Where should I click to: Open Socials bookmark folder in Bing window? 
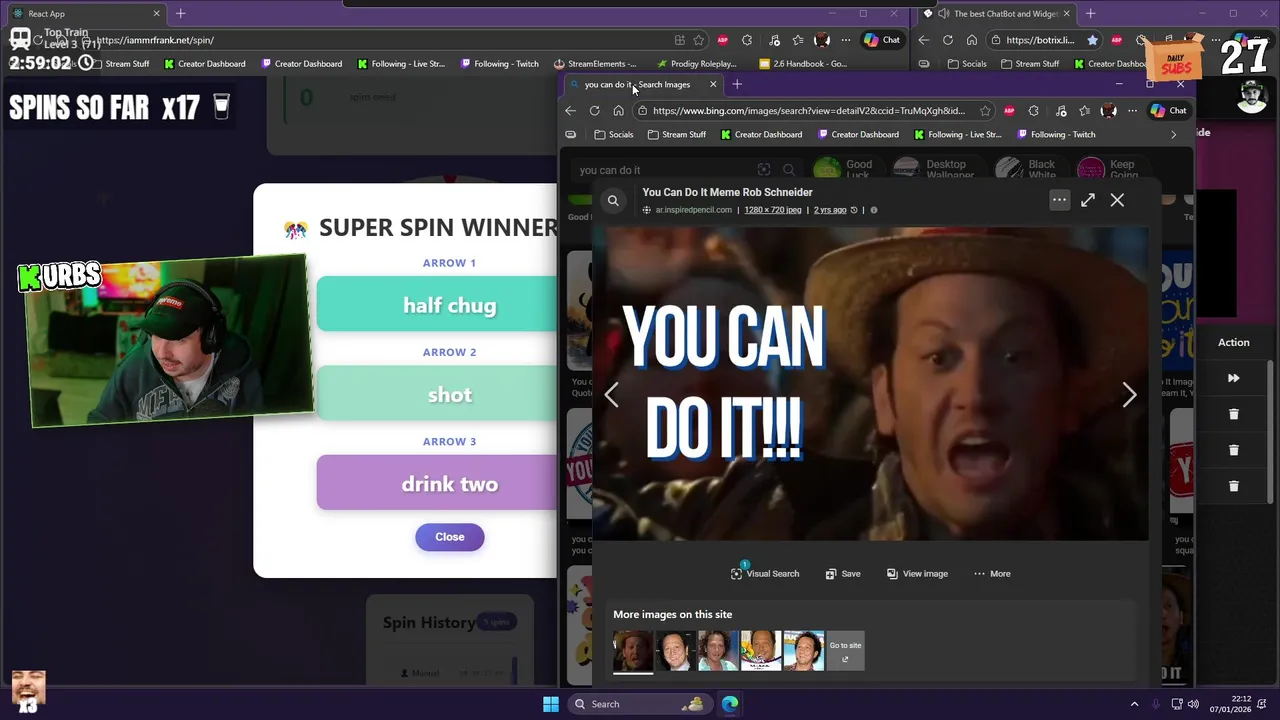[x=613, y=134]
